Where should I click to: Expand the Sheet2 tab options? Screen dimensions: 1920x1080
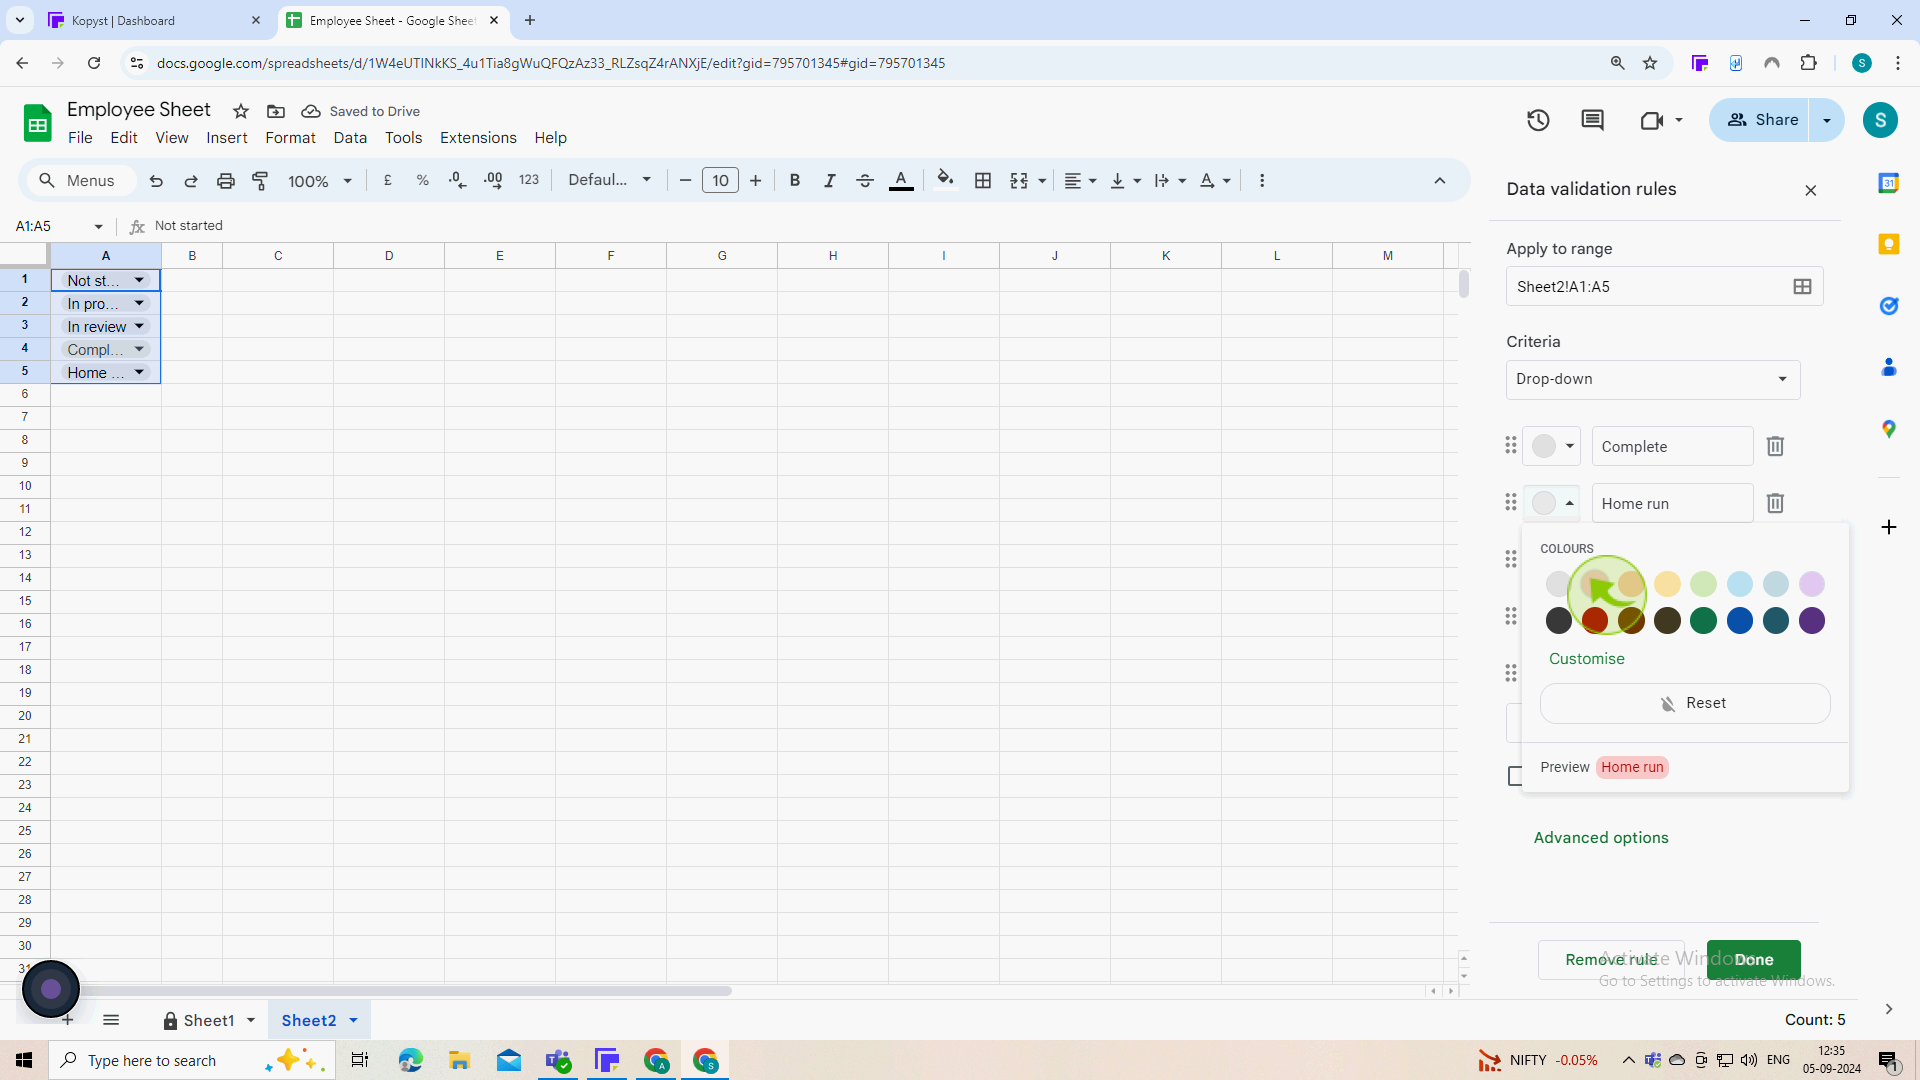click(x=353, y=1019)
